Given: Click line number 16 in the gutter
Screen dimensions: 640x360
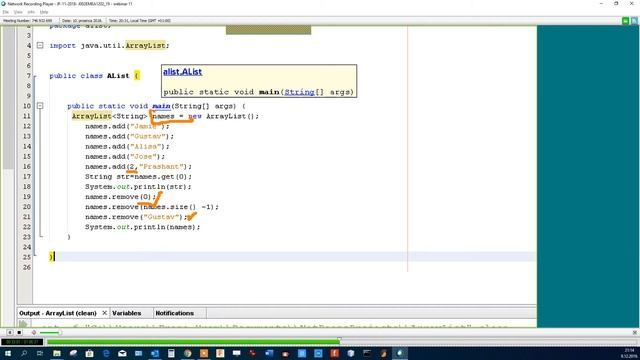Looking at the screenshot, I should coord(27,167).
